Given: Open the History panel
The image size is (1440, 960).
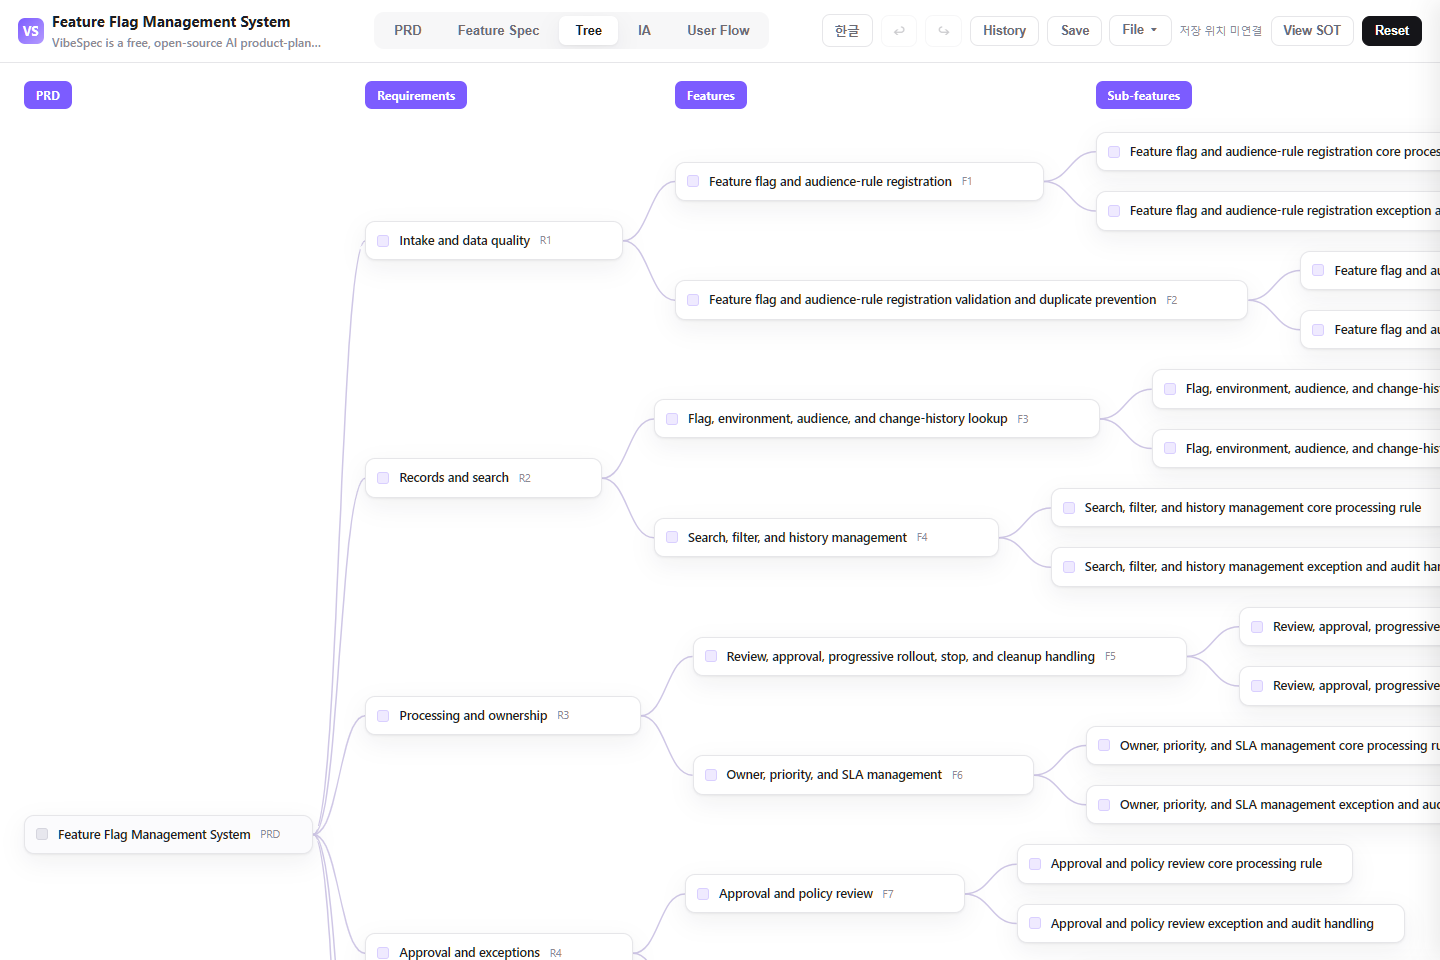Looking at the screenshot, I should coord(1004,31).
